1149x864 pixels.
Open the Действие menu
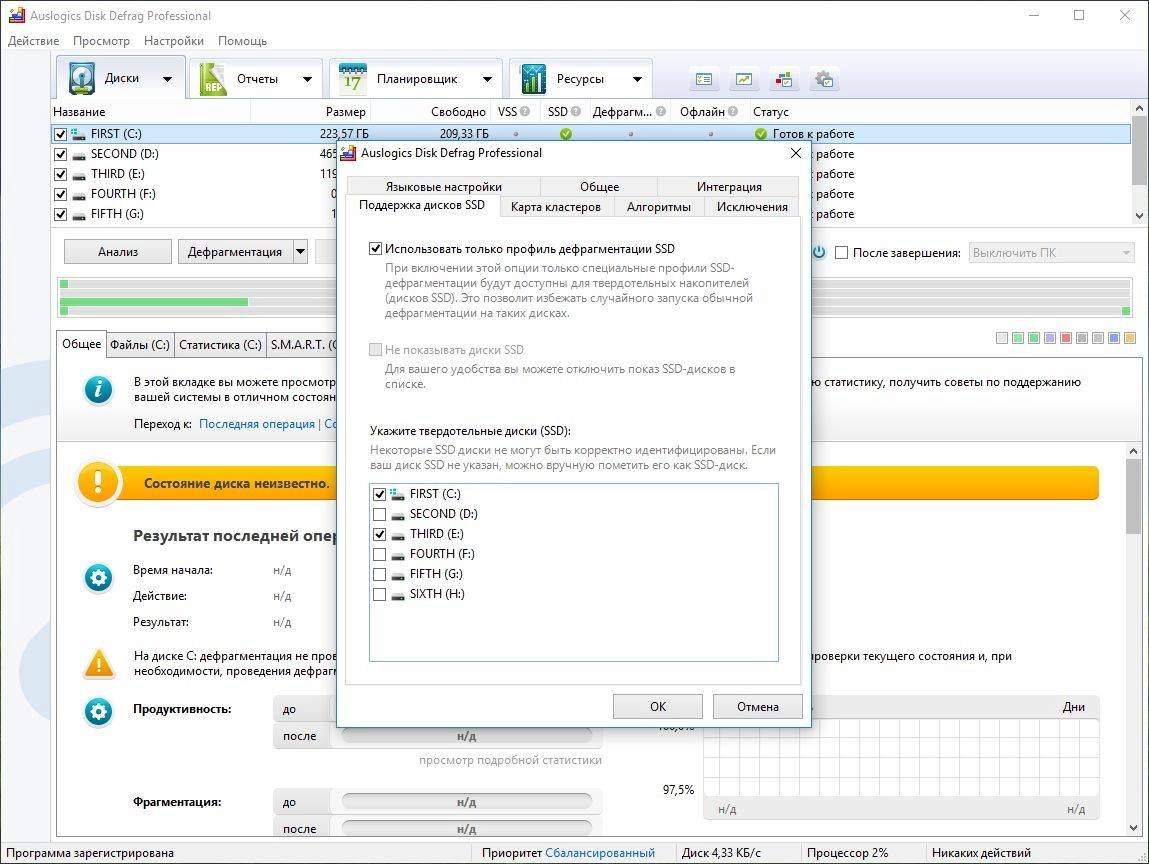(x=33, y=40)
